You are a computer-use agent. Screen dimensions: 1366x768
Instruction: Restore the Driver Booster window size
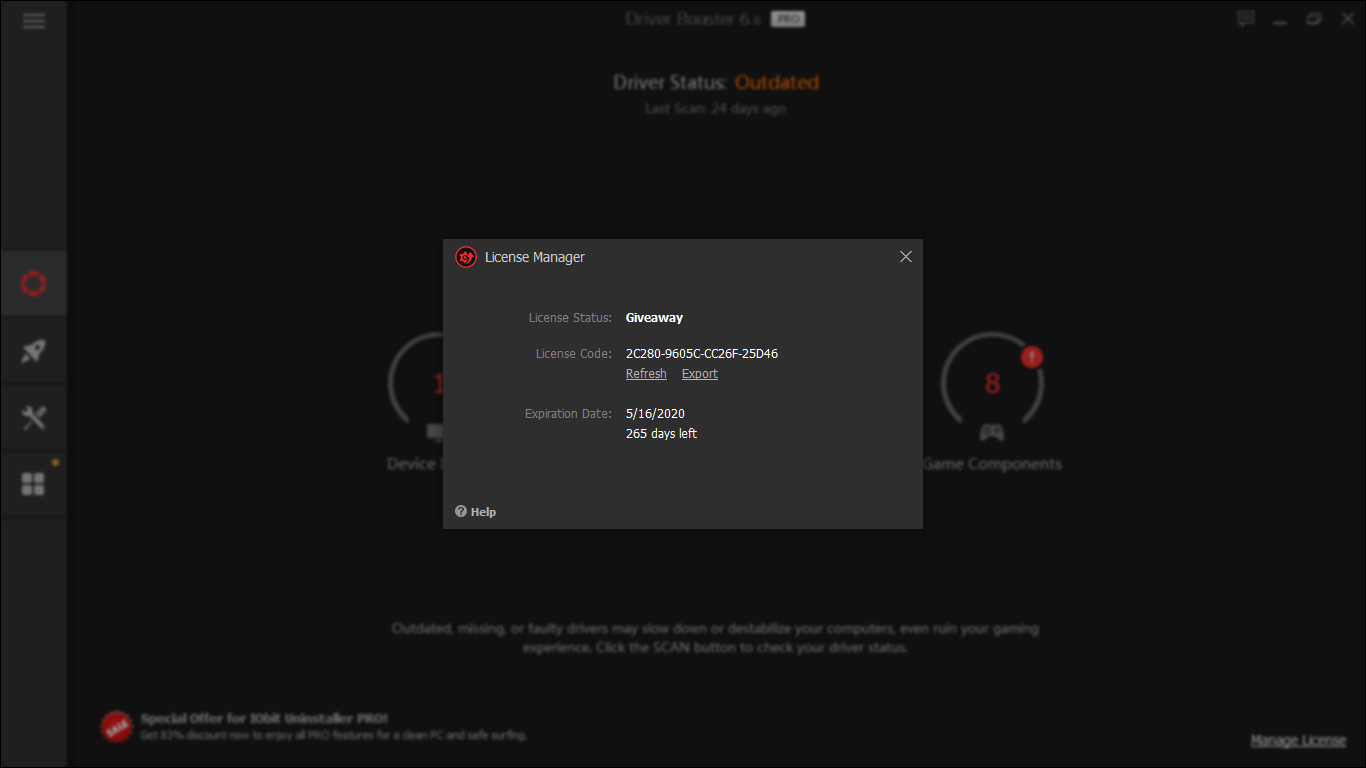coord(1314,19)
